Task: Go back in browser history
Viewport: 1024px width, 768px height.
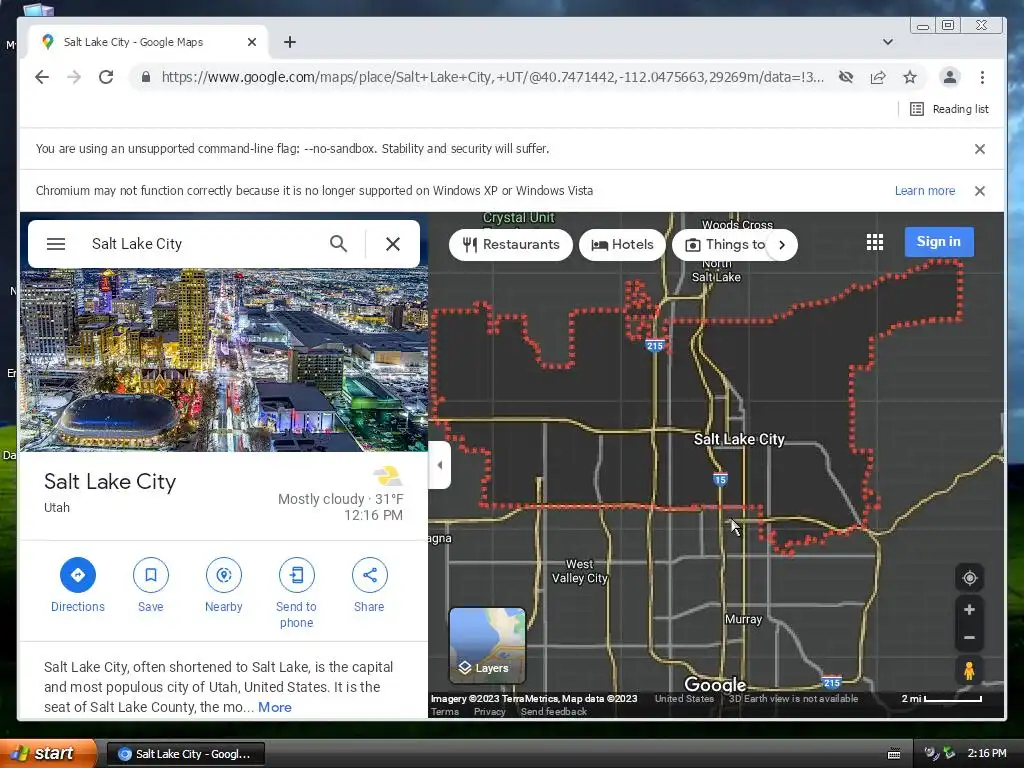Action: 42,77
